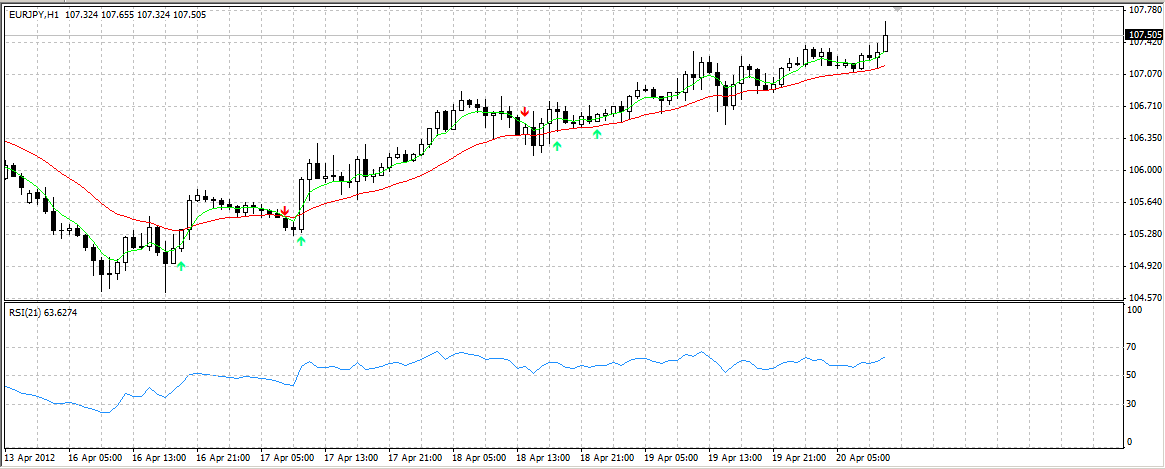The height and width of the screenshot is (469, 1165).
Task: Click the 16 Apr 05:00 time label
Action: 95,457
